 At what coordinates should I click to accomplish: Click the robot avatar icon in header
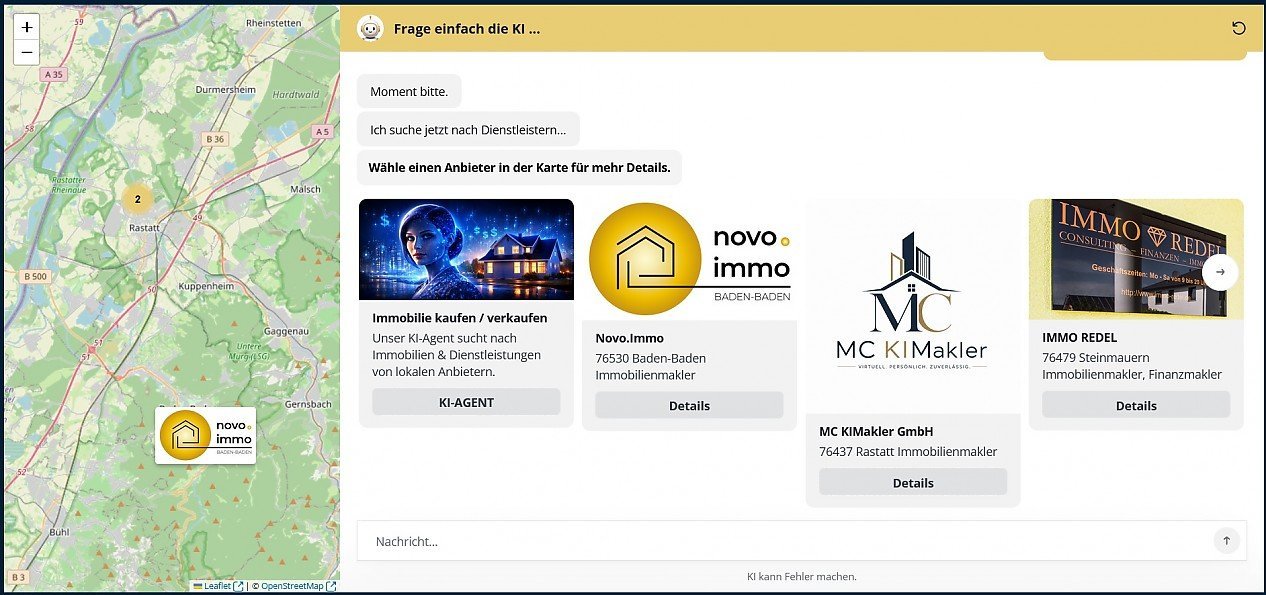tap(370, 28)
